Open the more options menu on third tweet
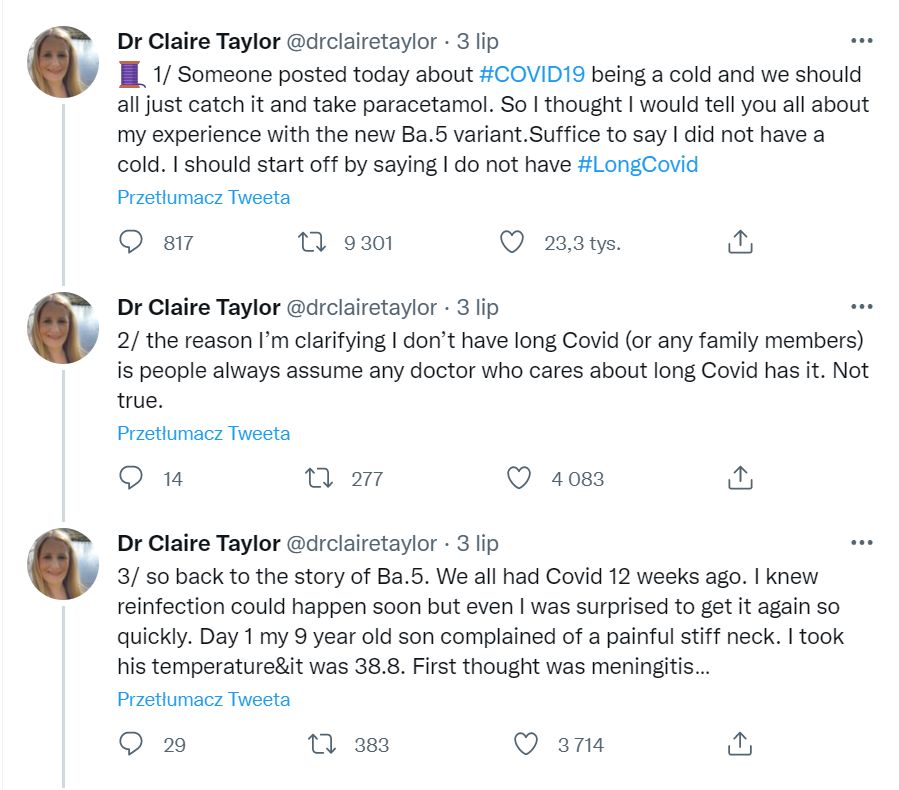Image resolution: width=899 pixels, height=790 pixels. pos(861,543)
